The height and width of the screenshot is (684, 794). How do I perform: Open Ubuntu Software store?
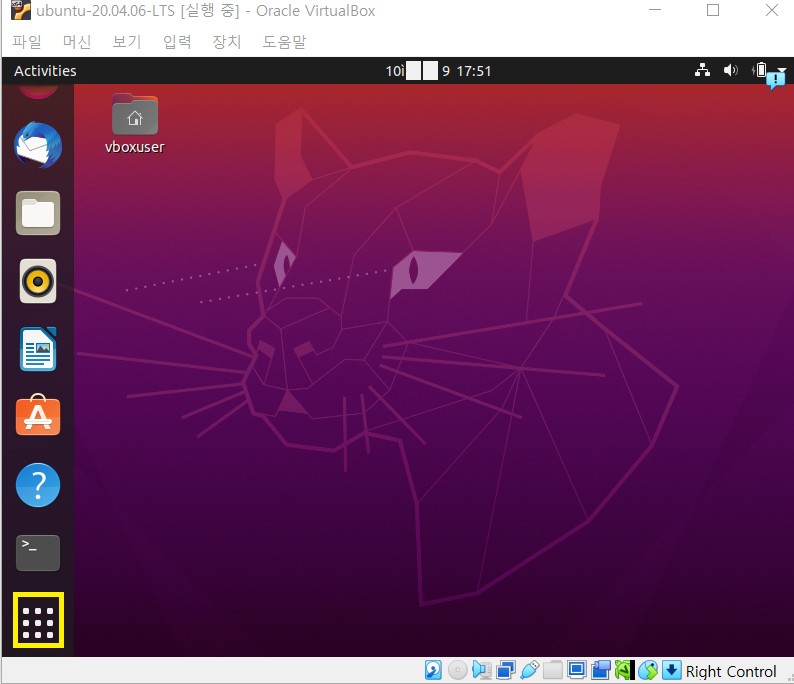pyautogui.click(x=38, y=415)
